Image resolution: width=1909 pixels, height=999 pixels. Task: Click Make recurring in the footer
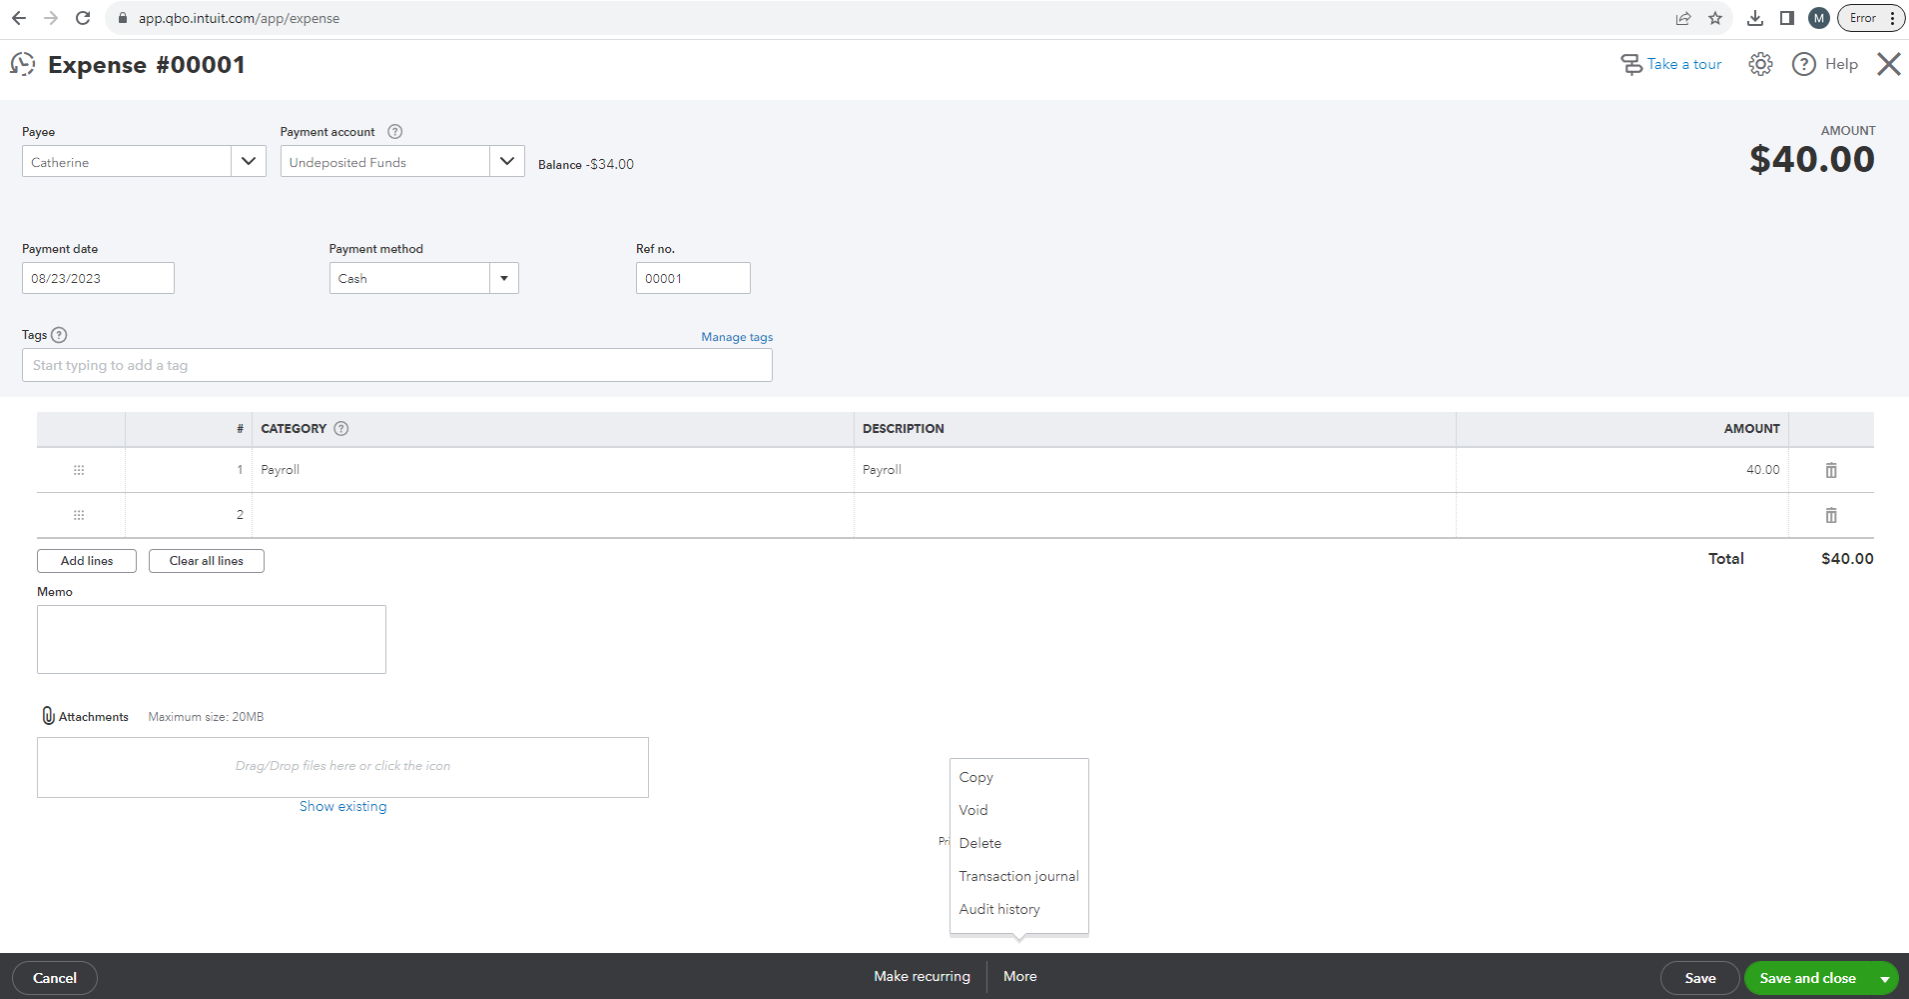pyautogui.click(x=922, y=976)
